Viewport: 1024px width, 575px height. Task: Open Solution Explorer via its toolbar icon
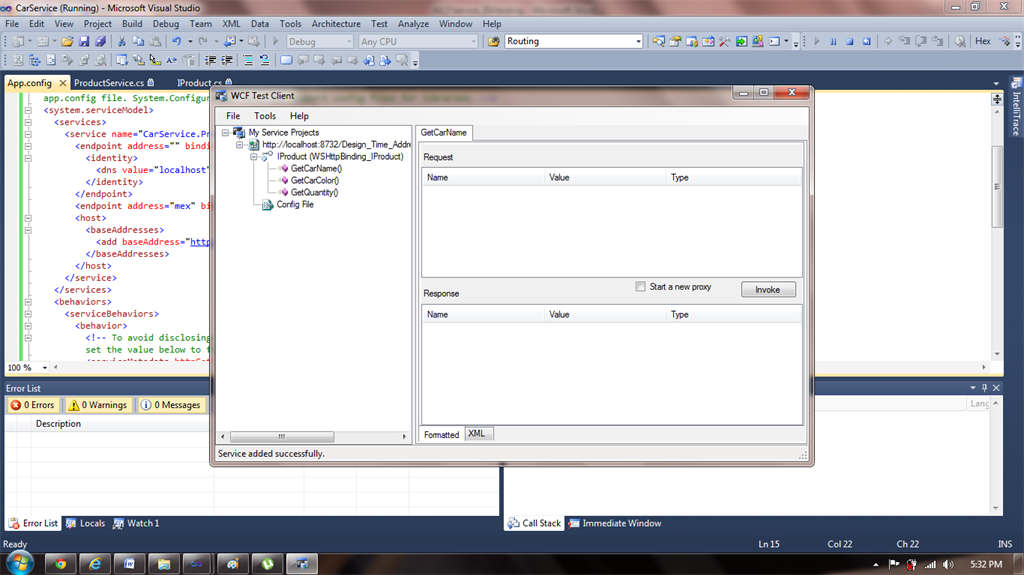coord(658,41)
